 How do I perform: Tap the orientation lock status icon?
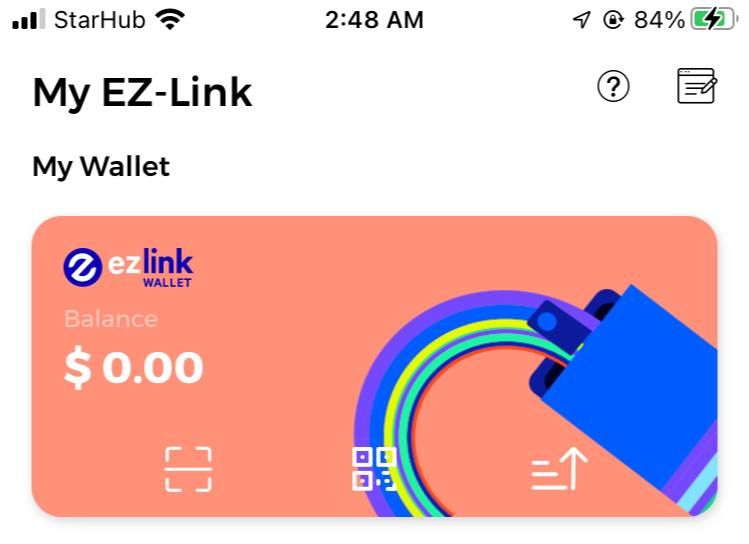tap(613, 20)
